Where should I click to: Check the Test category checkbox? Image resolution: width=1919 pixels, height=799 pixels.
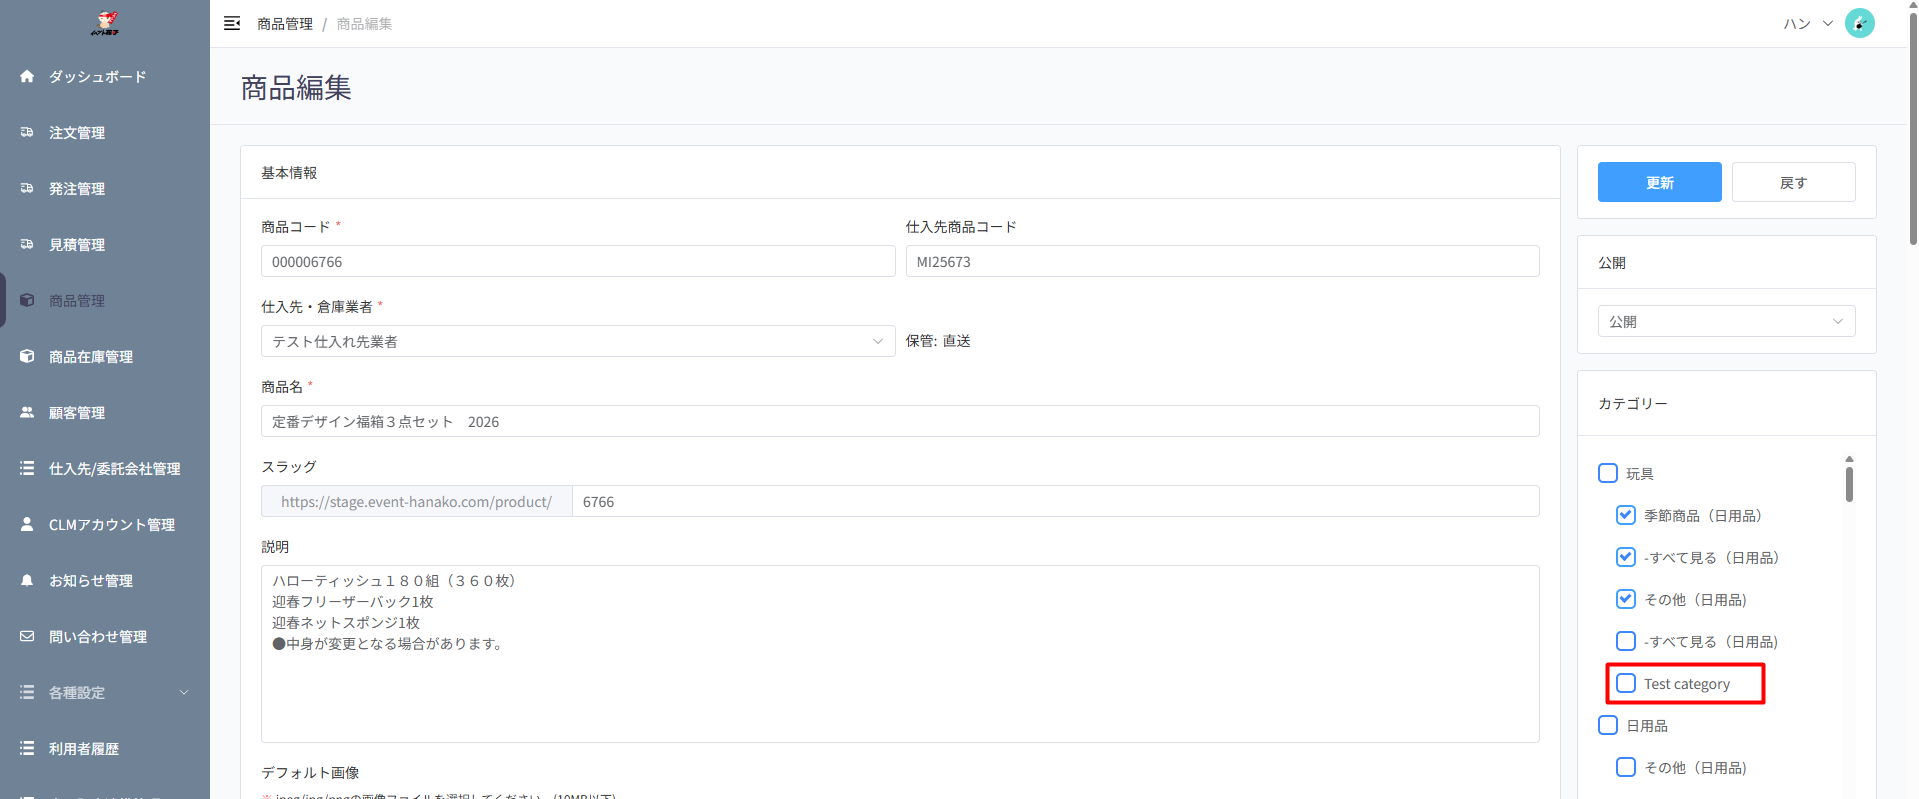[1626, 683]
